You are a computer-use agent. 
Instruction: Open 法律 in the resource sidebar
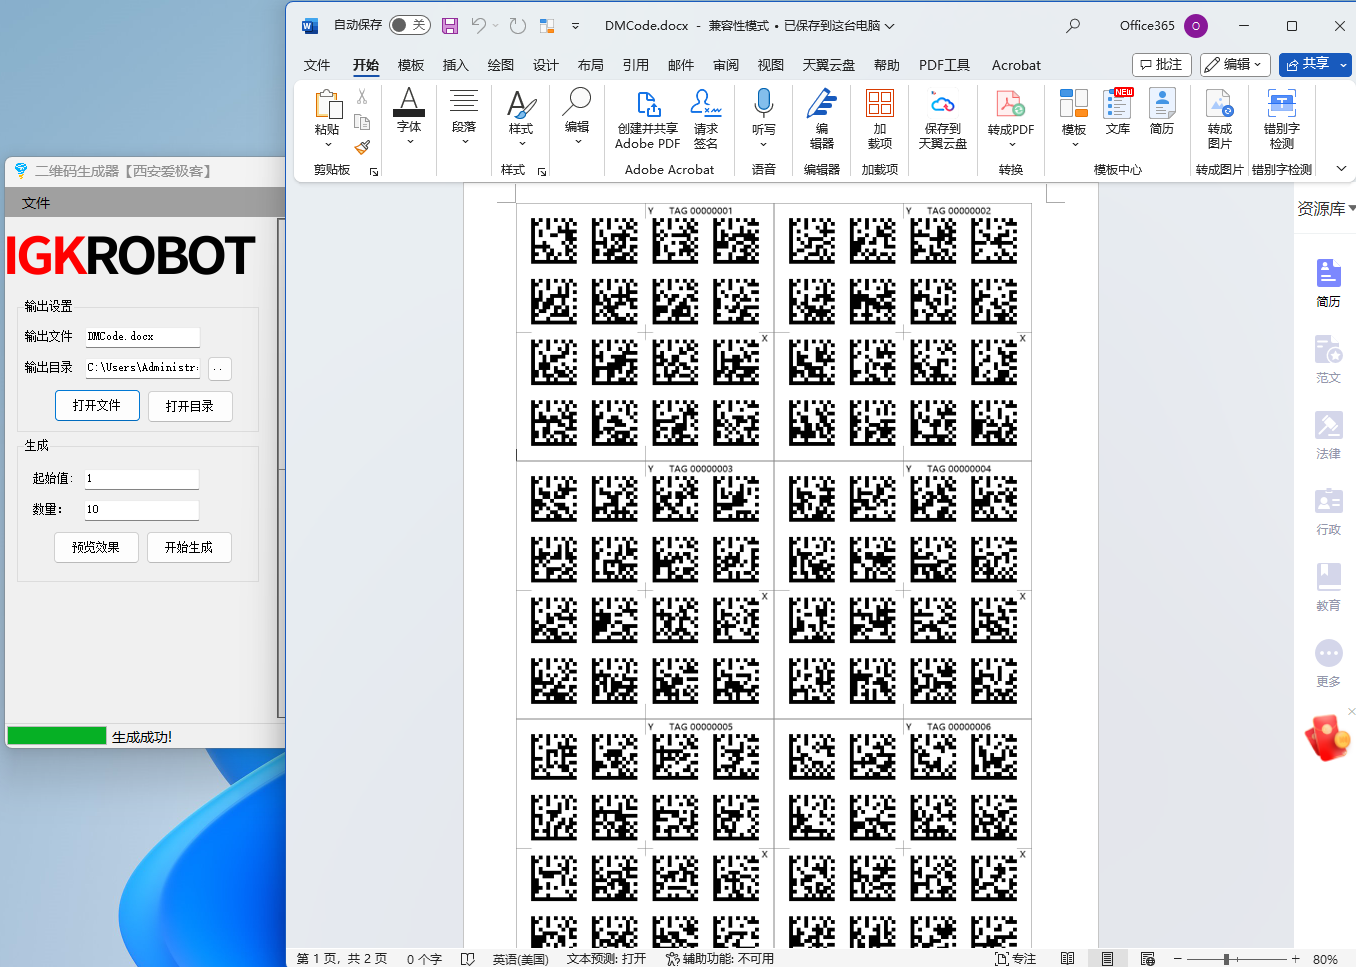pos(1328,434)
